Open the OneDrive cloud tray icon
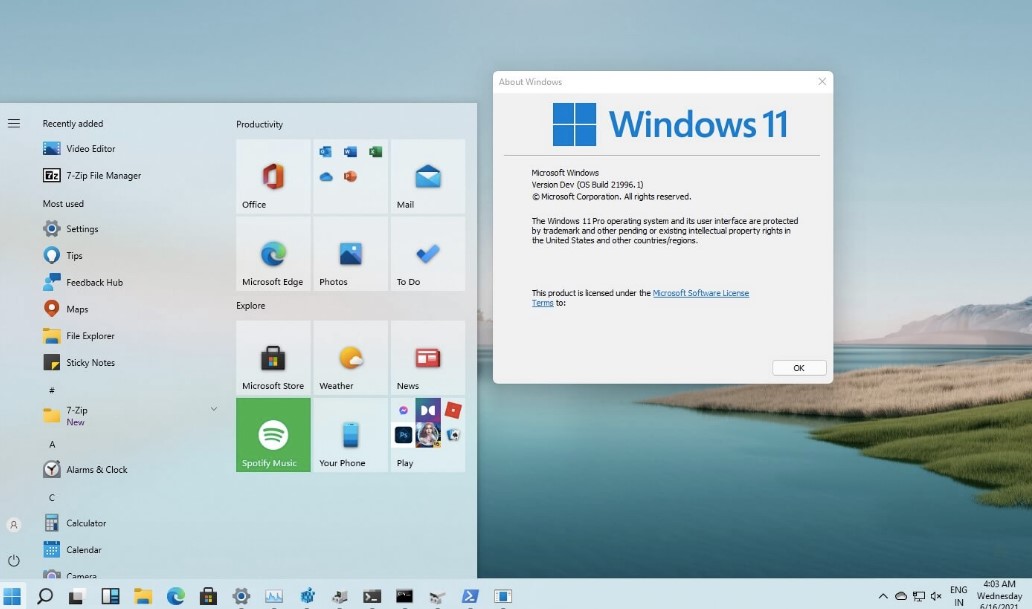 pos(901,596)
